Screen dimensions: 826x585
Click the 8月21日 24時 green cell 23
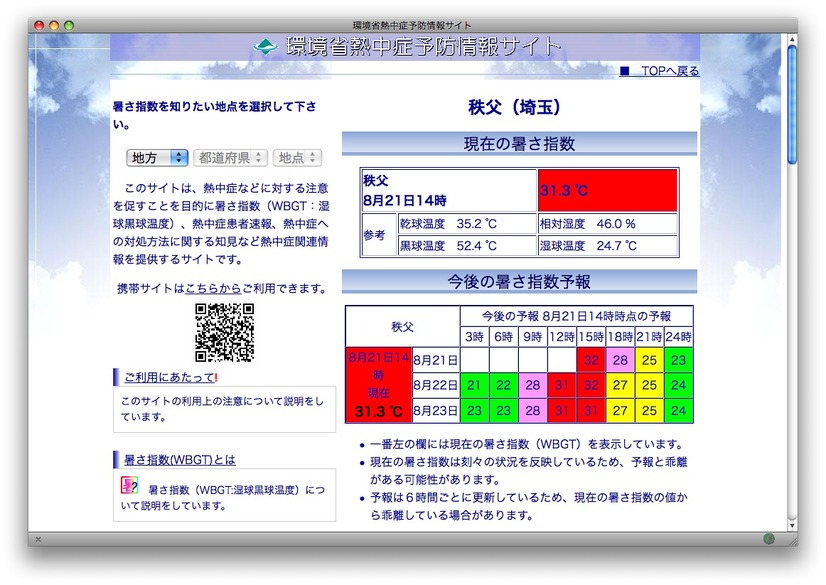coord(678,360)
